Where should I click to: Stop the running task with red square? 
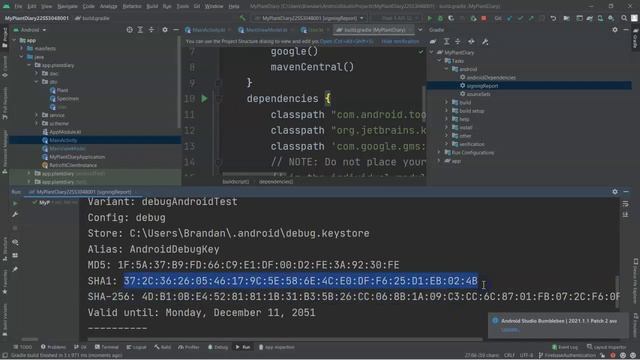[484, 18]
